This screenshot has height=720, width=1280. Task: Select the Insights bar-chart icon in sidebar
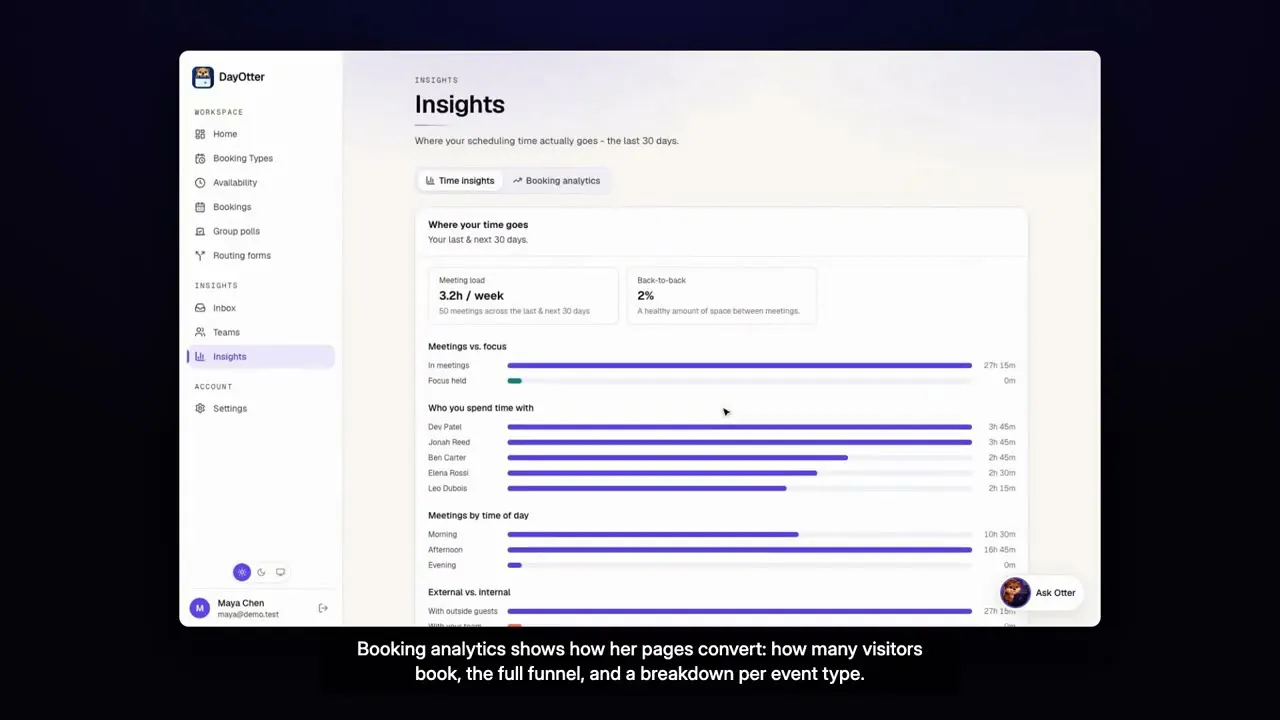point(200,357)
